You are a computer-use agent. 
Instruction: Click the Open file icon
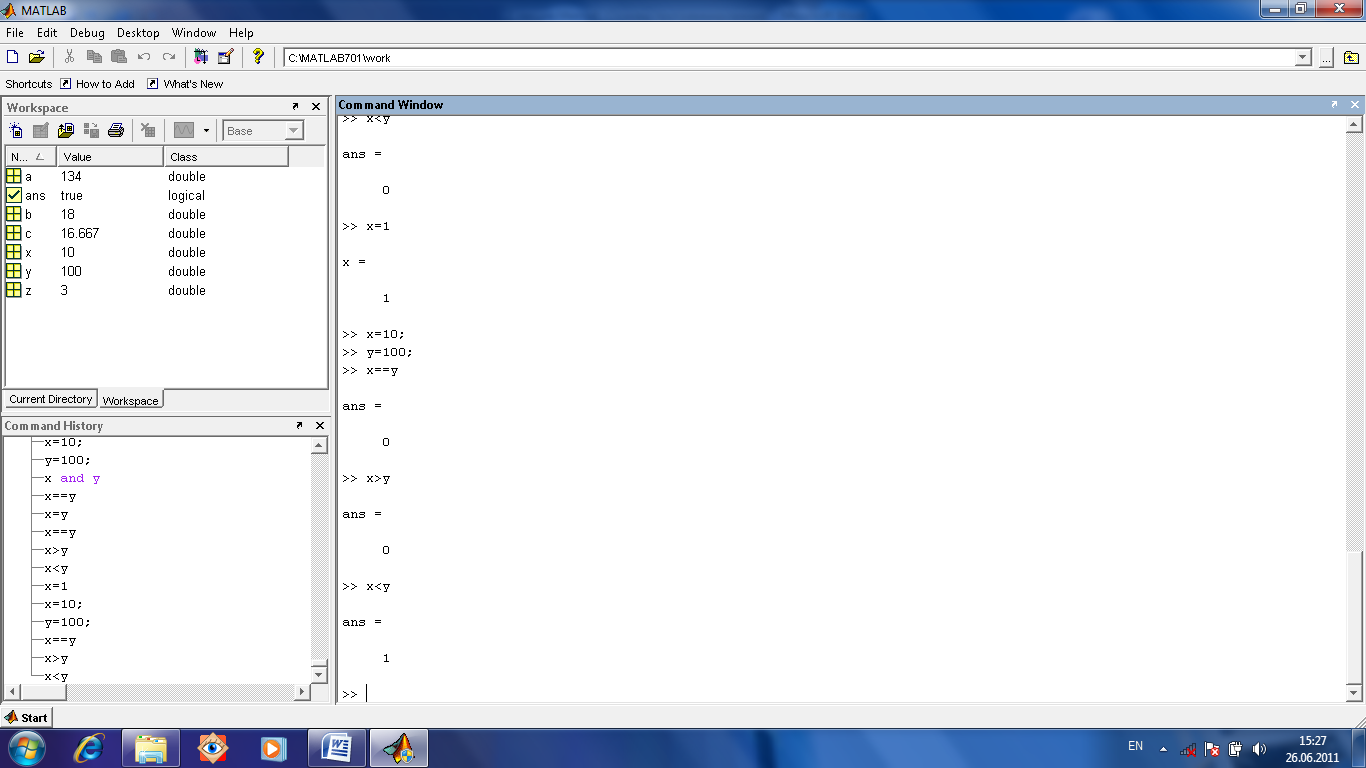click(x=37, y=57)
